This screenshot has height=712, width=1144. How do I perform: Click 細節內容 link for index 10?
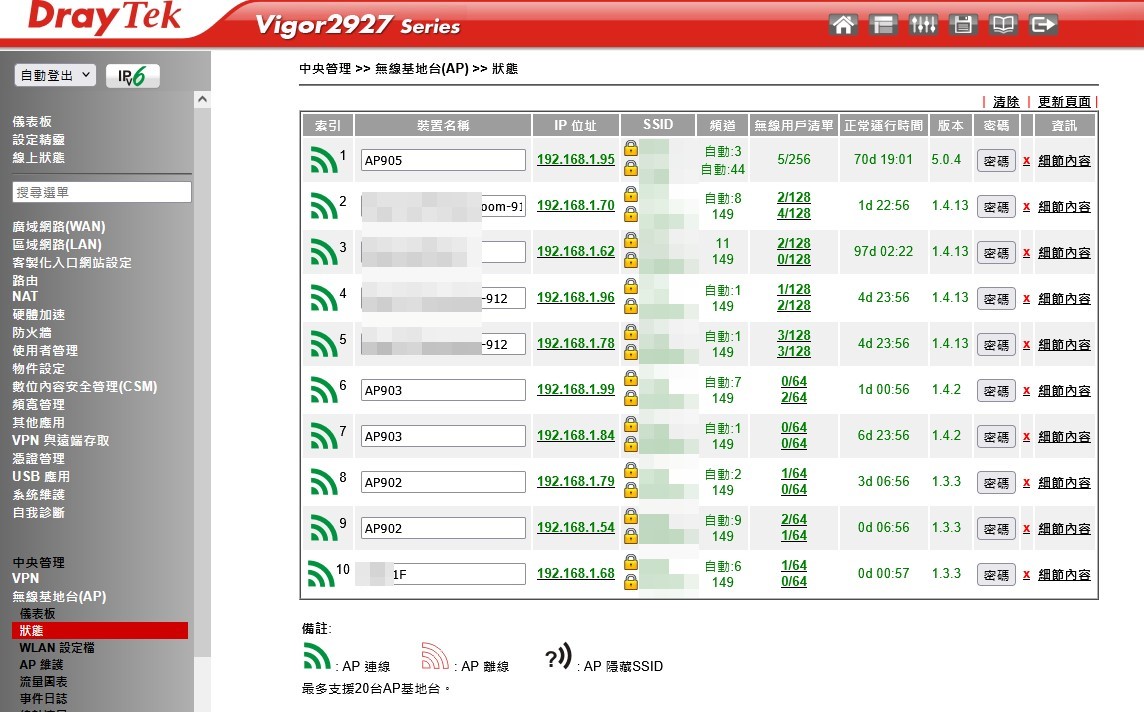click(1064, 575)
